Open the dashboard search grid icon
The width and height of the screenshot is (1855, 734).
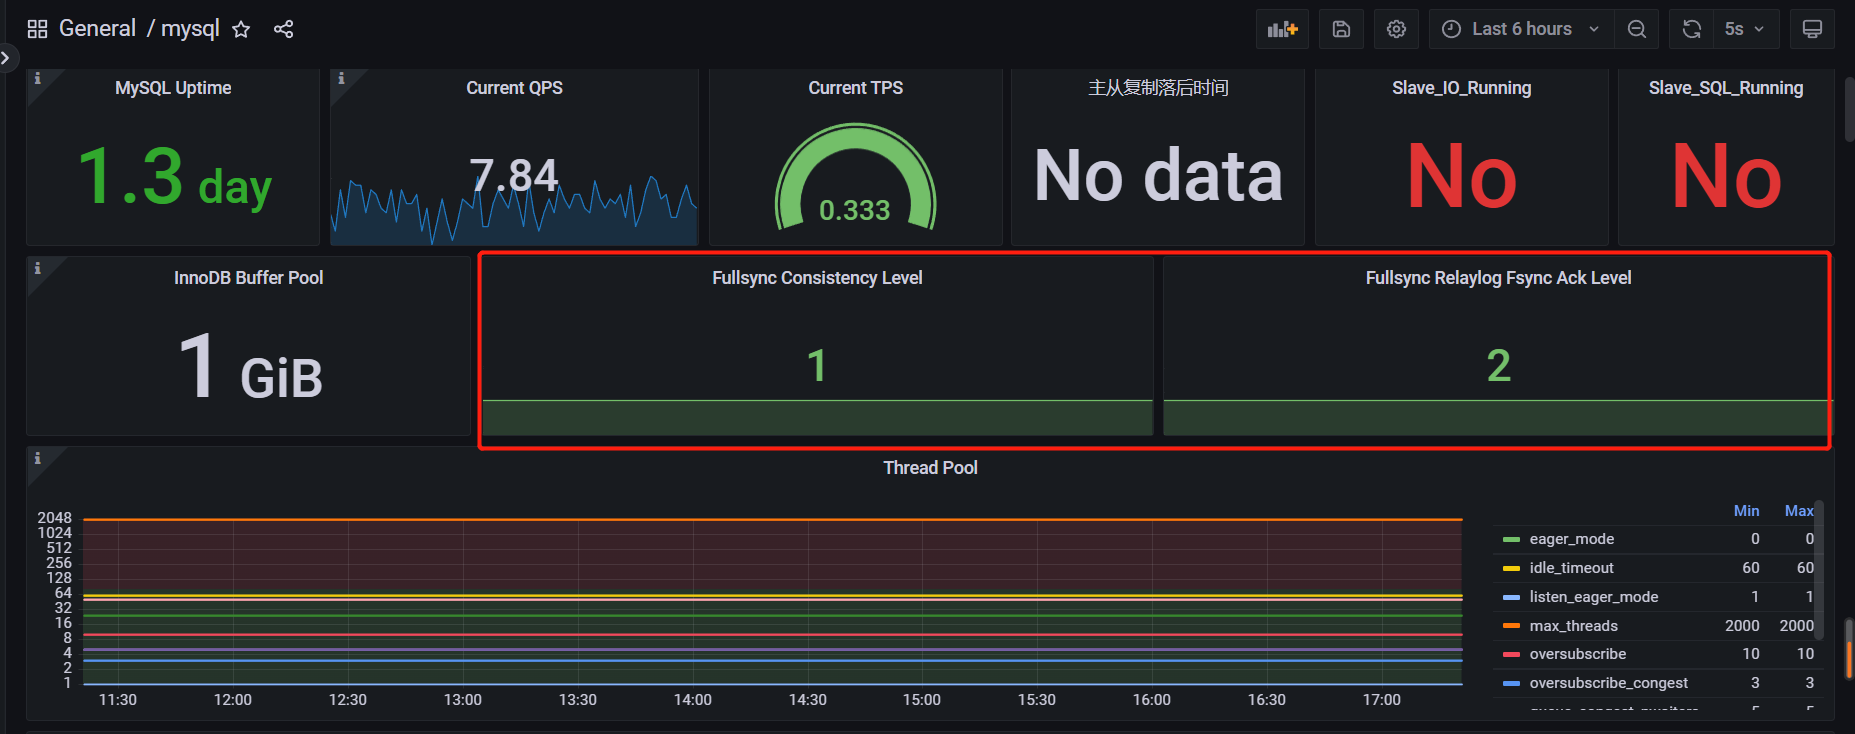[37, 29]
